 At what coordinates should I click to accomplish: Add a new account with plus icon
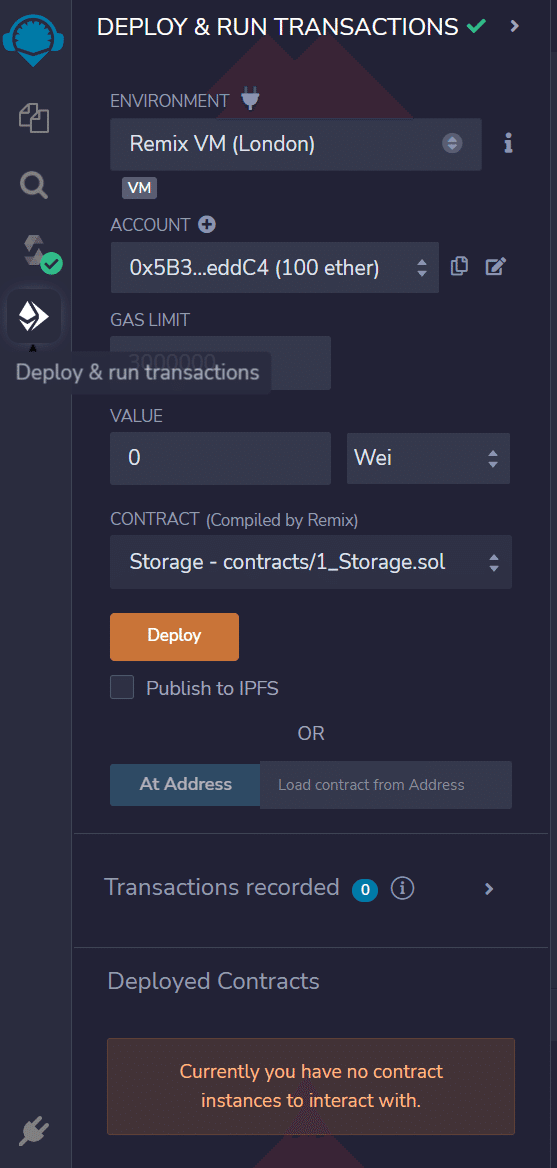pyautogui.click(x=207, y=224)
